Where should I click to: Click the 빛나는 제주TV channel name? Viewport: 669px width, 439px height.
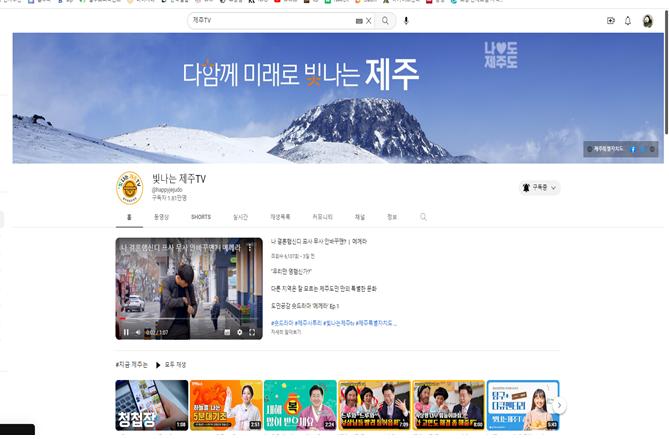coord(179,179)
